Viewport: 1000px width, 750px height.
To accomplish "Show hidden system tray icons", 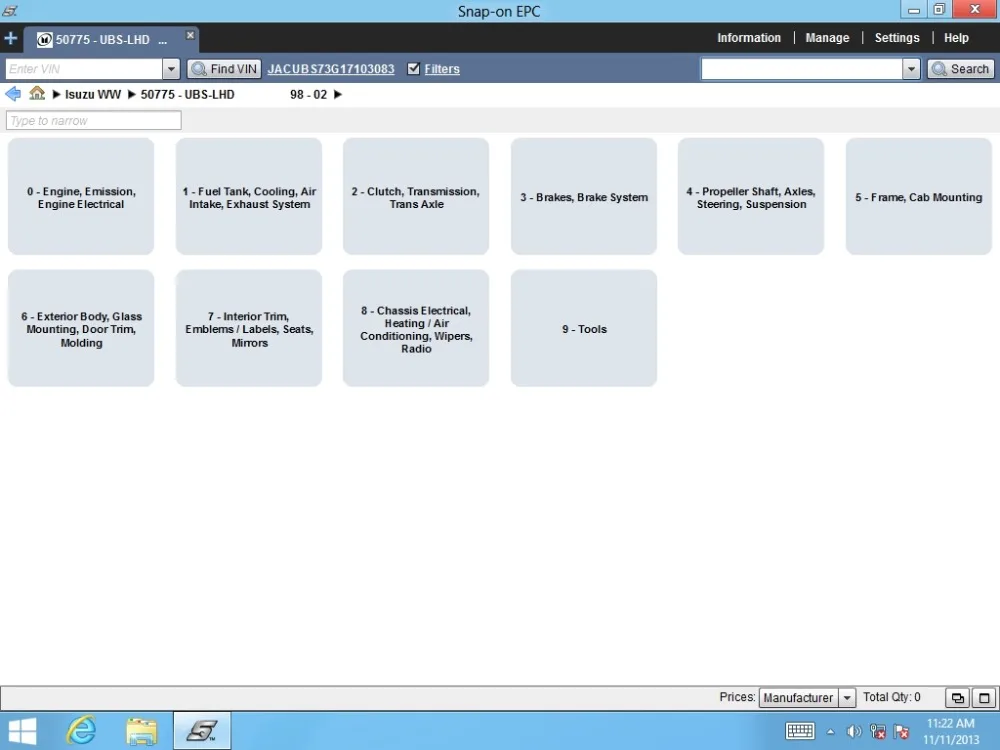I will (x=830, y=732).
